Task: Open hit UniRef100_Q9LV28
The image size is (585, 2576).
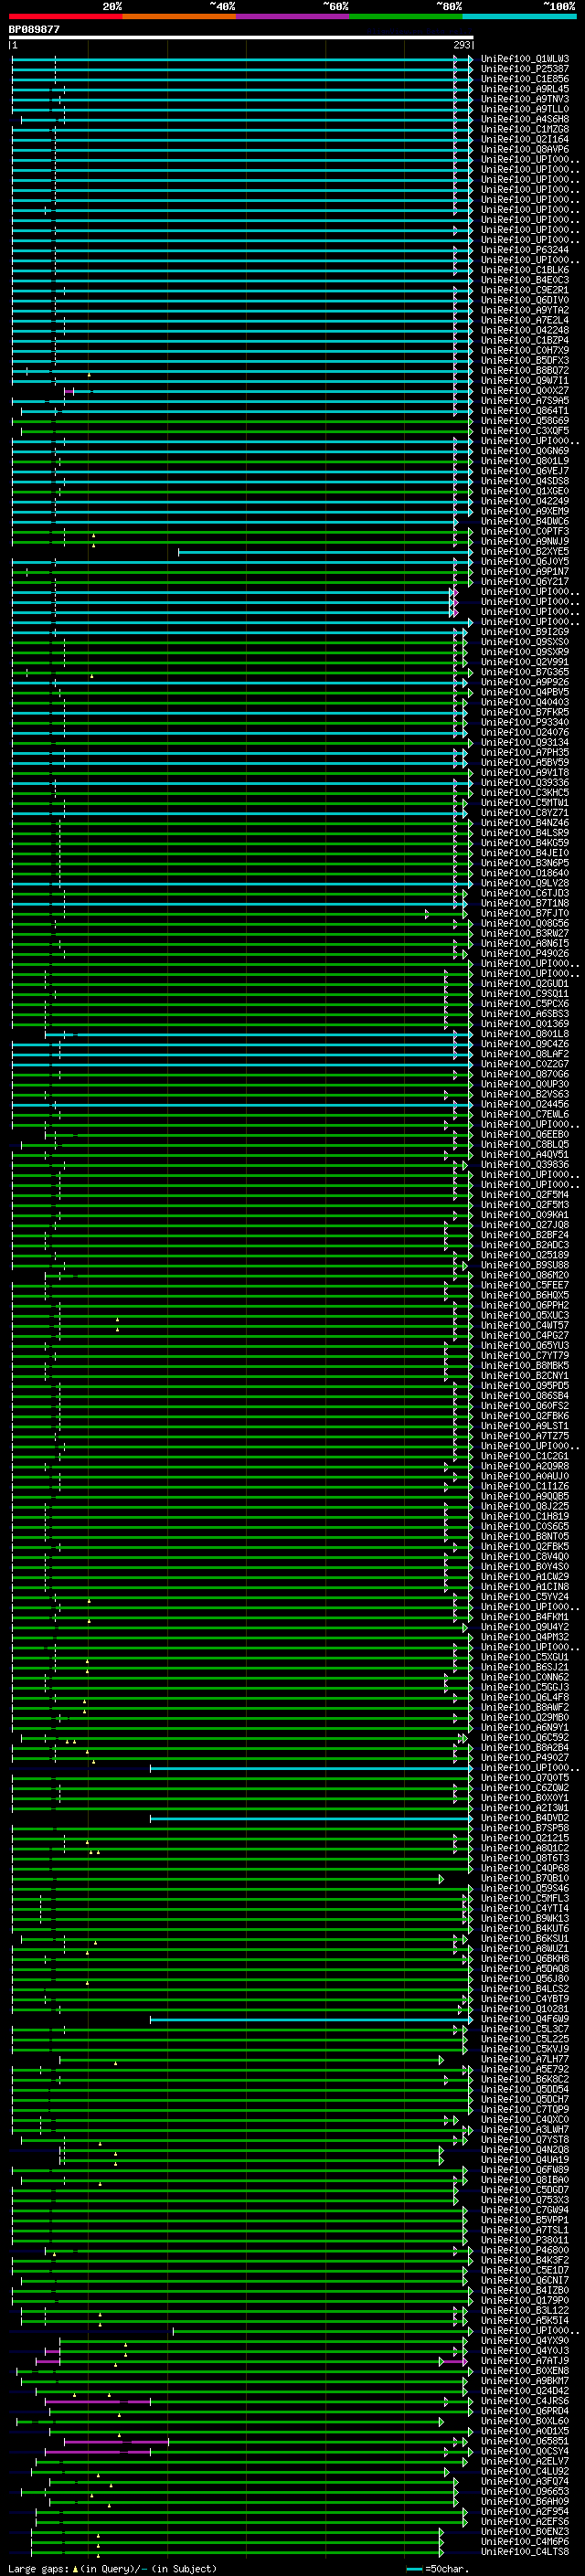Action: [525, 883]
